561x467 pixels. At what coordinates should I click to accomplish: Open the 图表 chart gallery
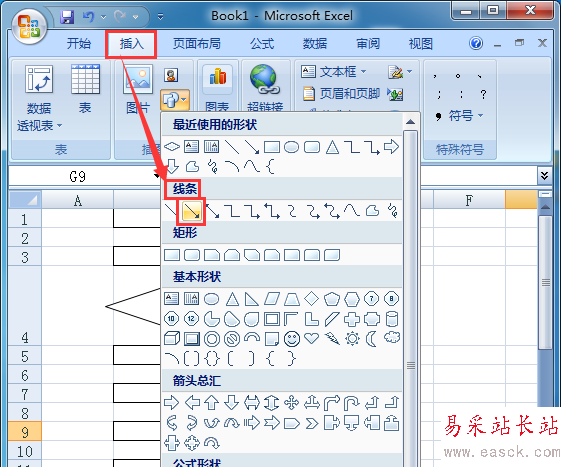pos(217,88)
